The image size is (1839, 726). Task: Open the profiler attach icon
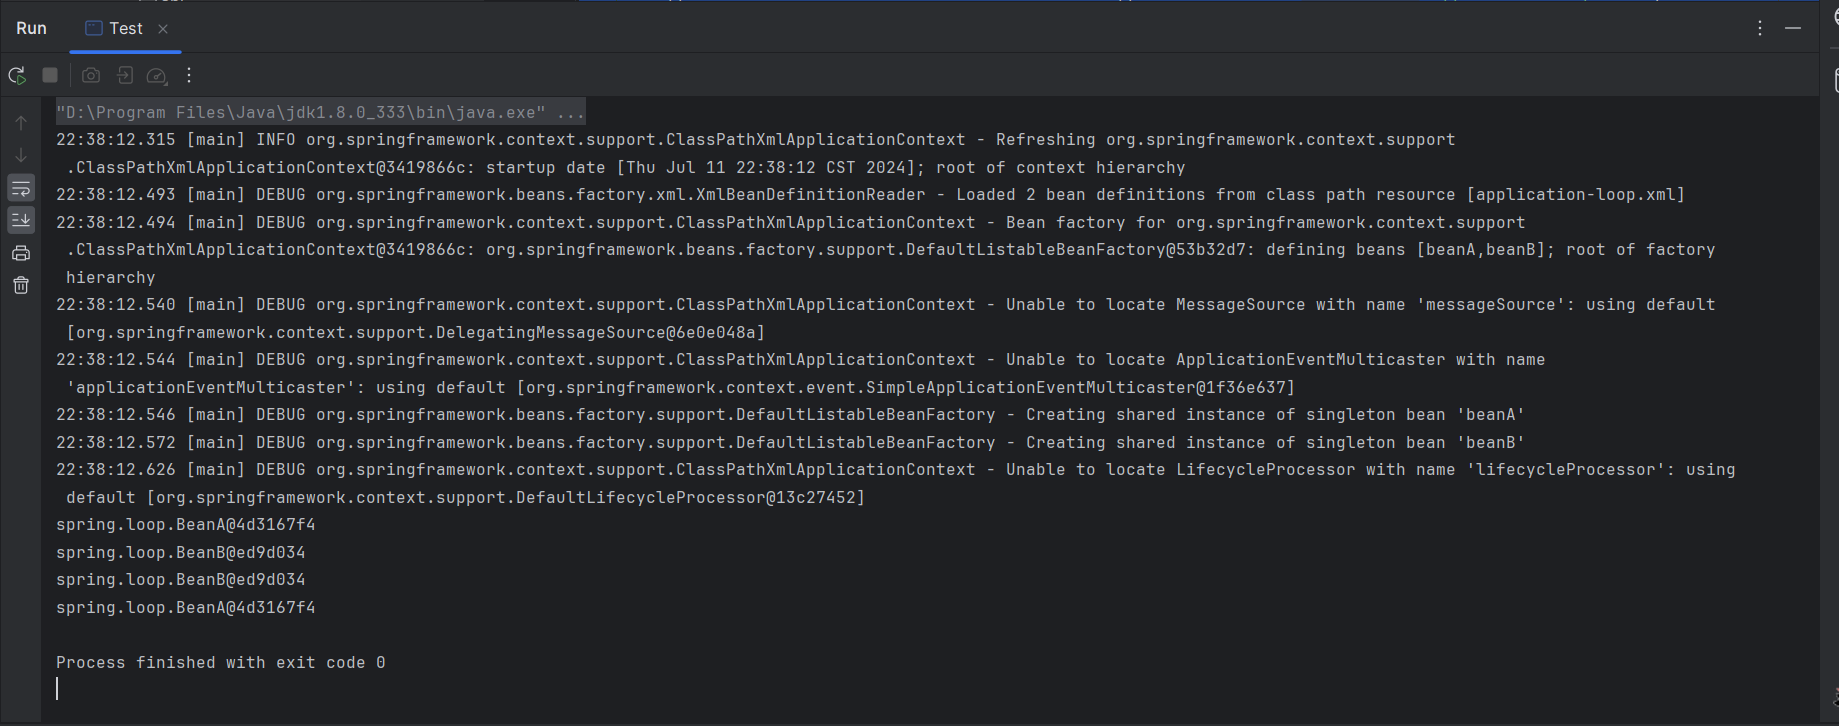pyautogui.click(x=157, y=75)
